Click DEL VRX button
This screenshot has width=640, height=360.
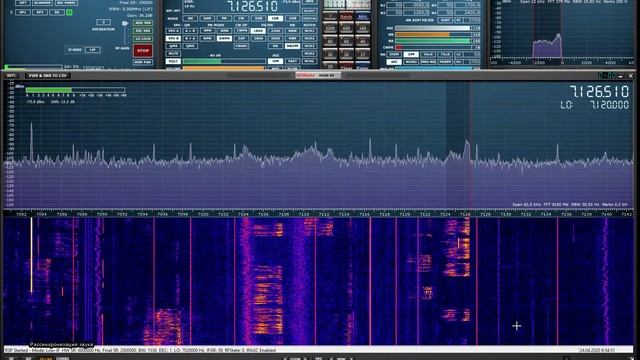(x=143, y=31)
